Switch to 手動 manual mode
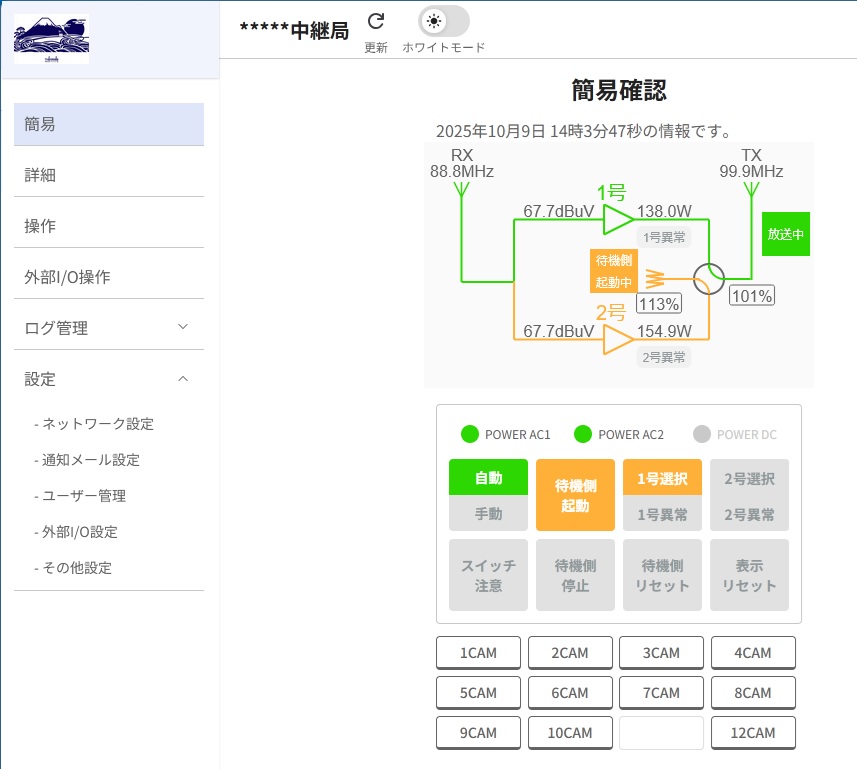 [x=488, y=514]
